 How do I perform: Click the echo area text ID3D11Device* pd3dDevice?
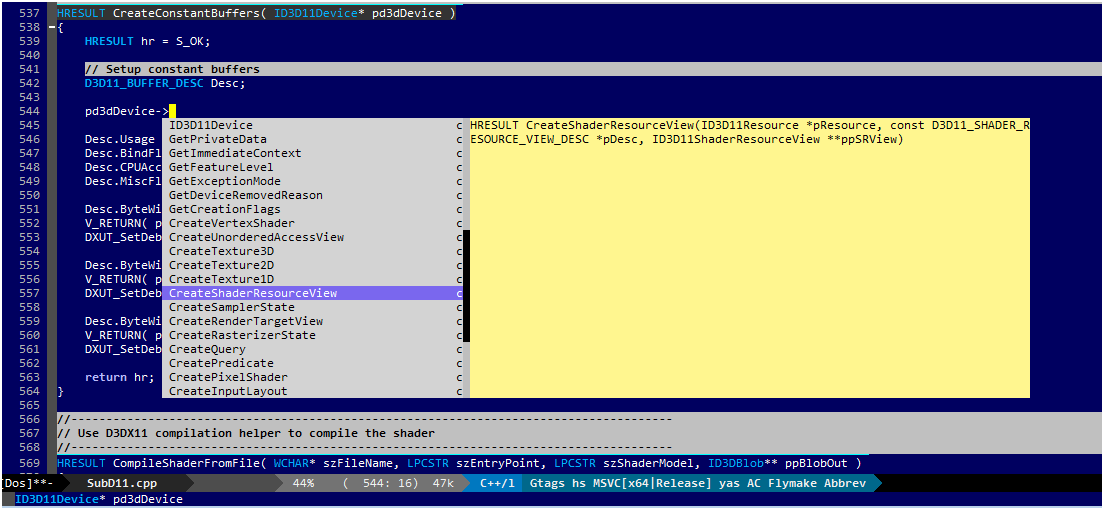99,499
